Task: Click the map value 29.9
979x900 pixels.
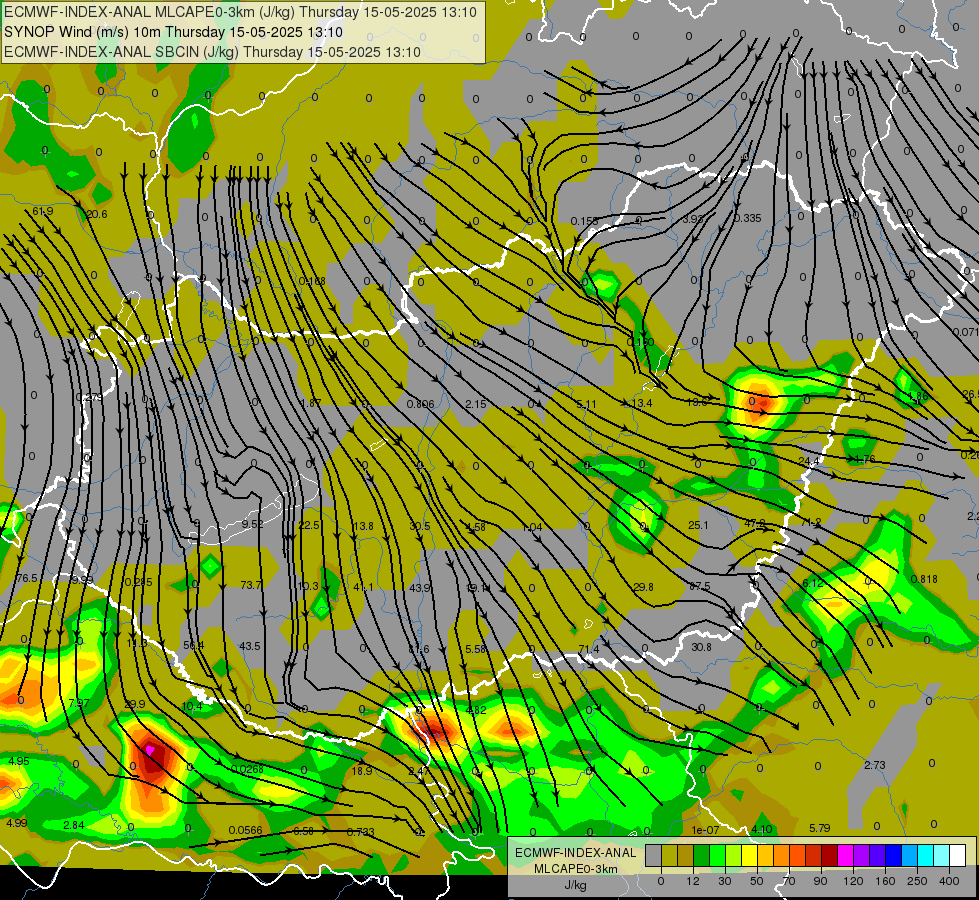Action: tap(135, 704)
